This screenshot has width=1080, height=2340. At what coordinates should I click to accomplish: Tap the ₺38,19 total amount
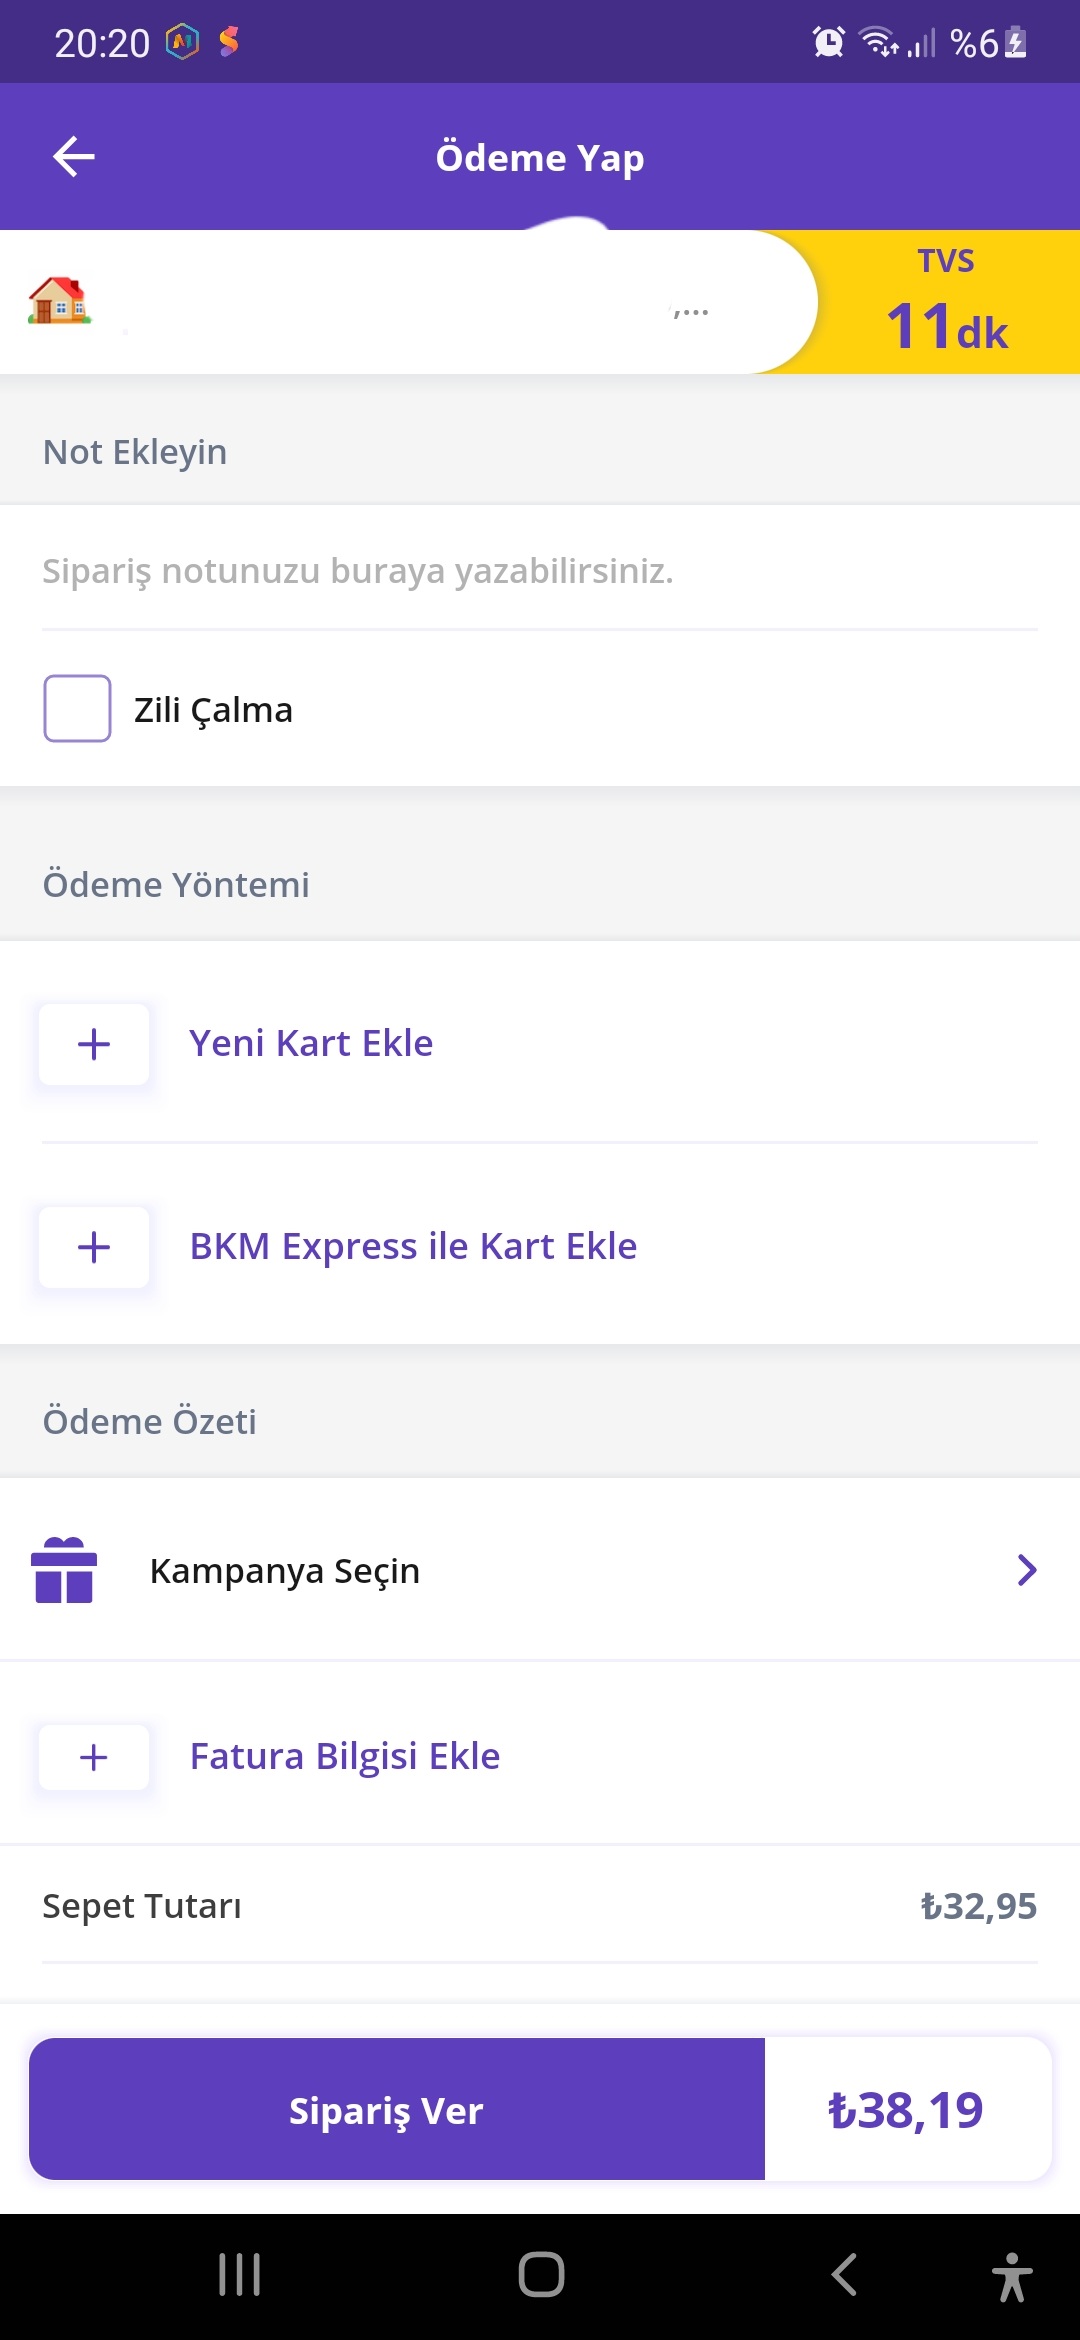[906, 2110]
